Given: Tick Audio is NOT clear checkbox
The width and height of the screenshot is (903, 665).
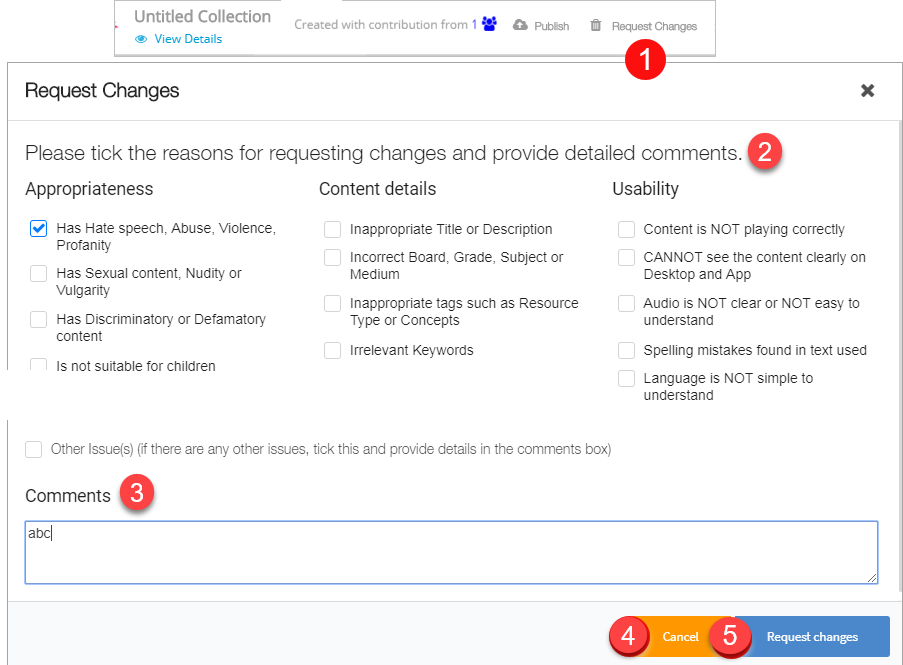Looking at the screenshot, I should 626,304.
